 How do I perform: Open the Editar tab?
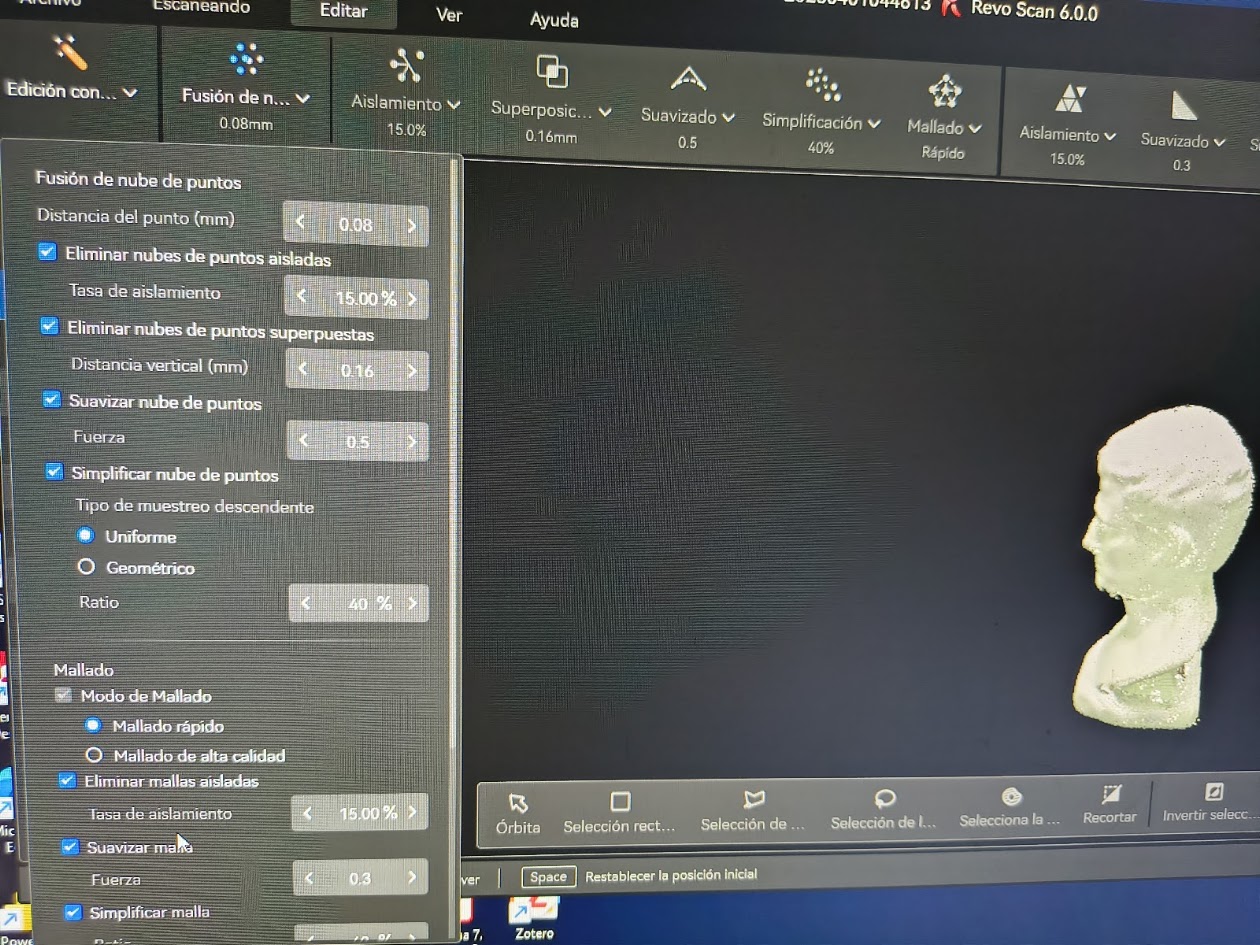pos(343,11)
